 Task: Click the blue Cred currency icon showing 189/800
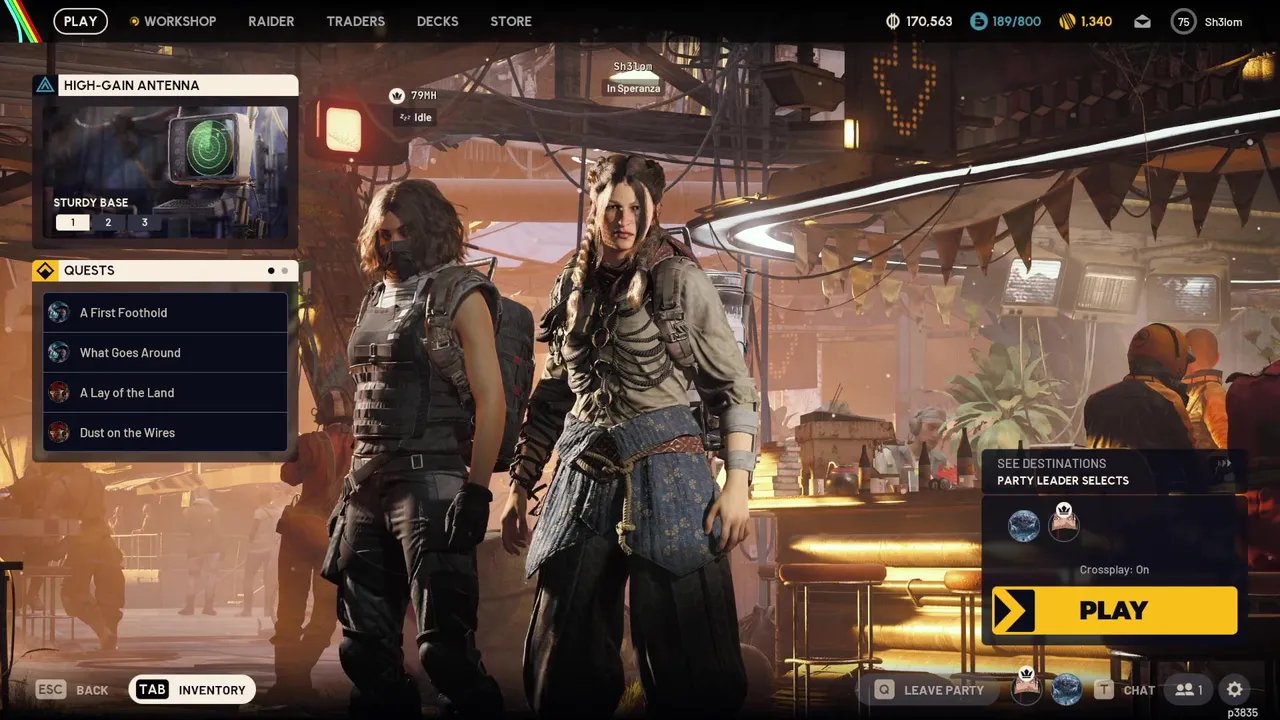[x=978, y=21]
